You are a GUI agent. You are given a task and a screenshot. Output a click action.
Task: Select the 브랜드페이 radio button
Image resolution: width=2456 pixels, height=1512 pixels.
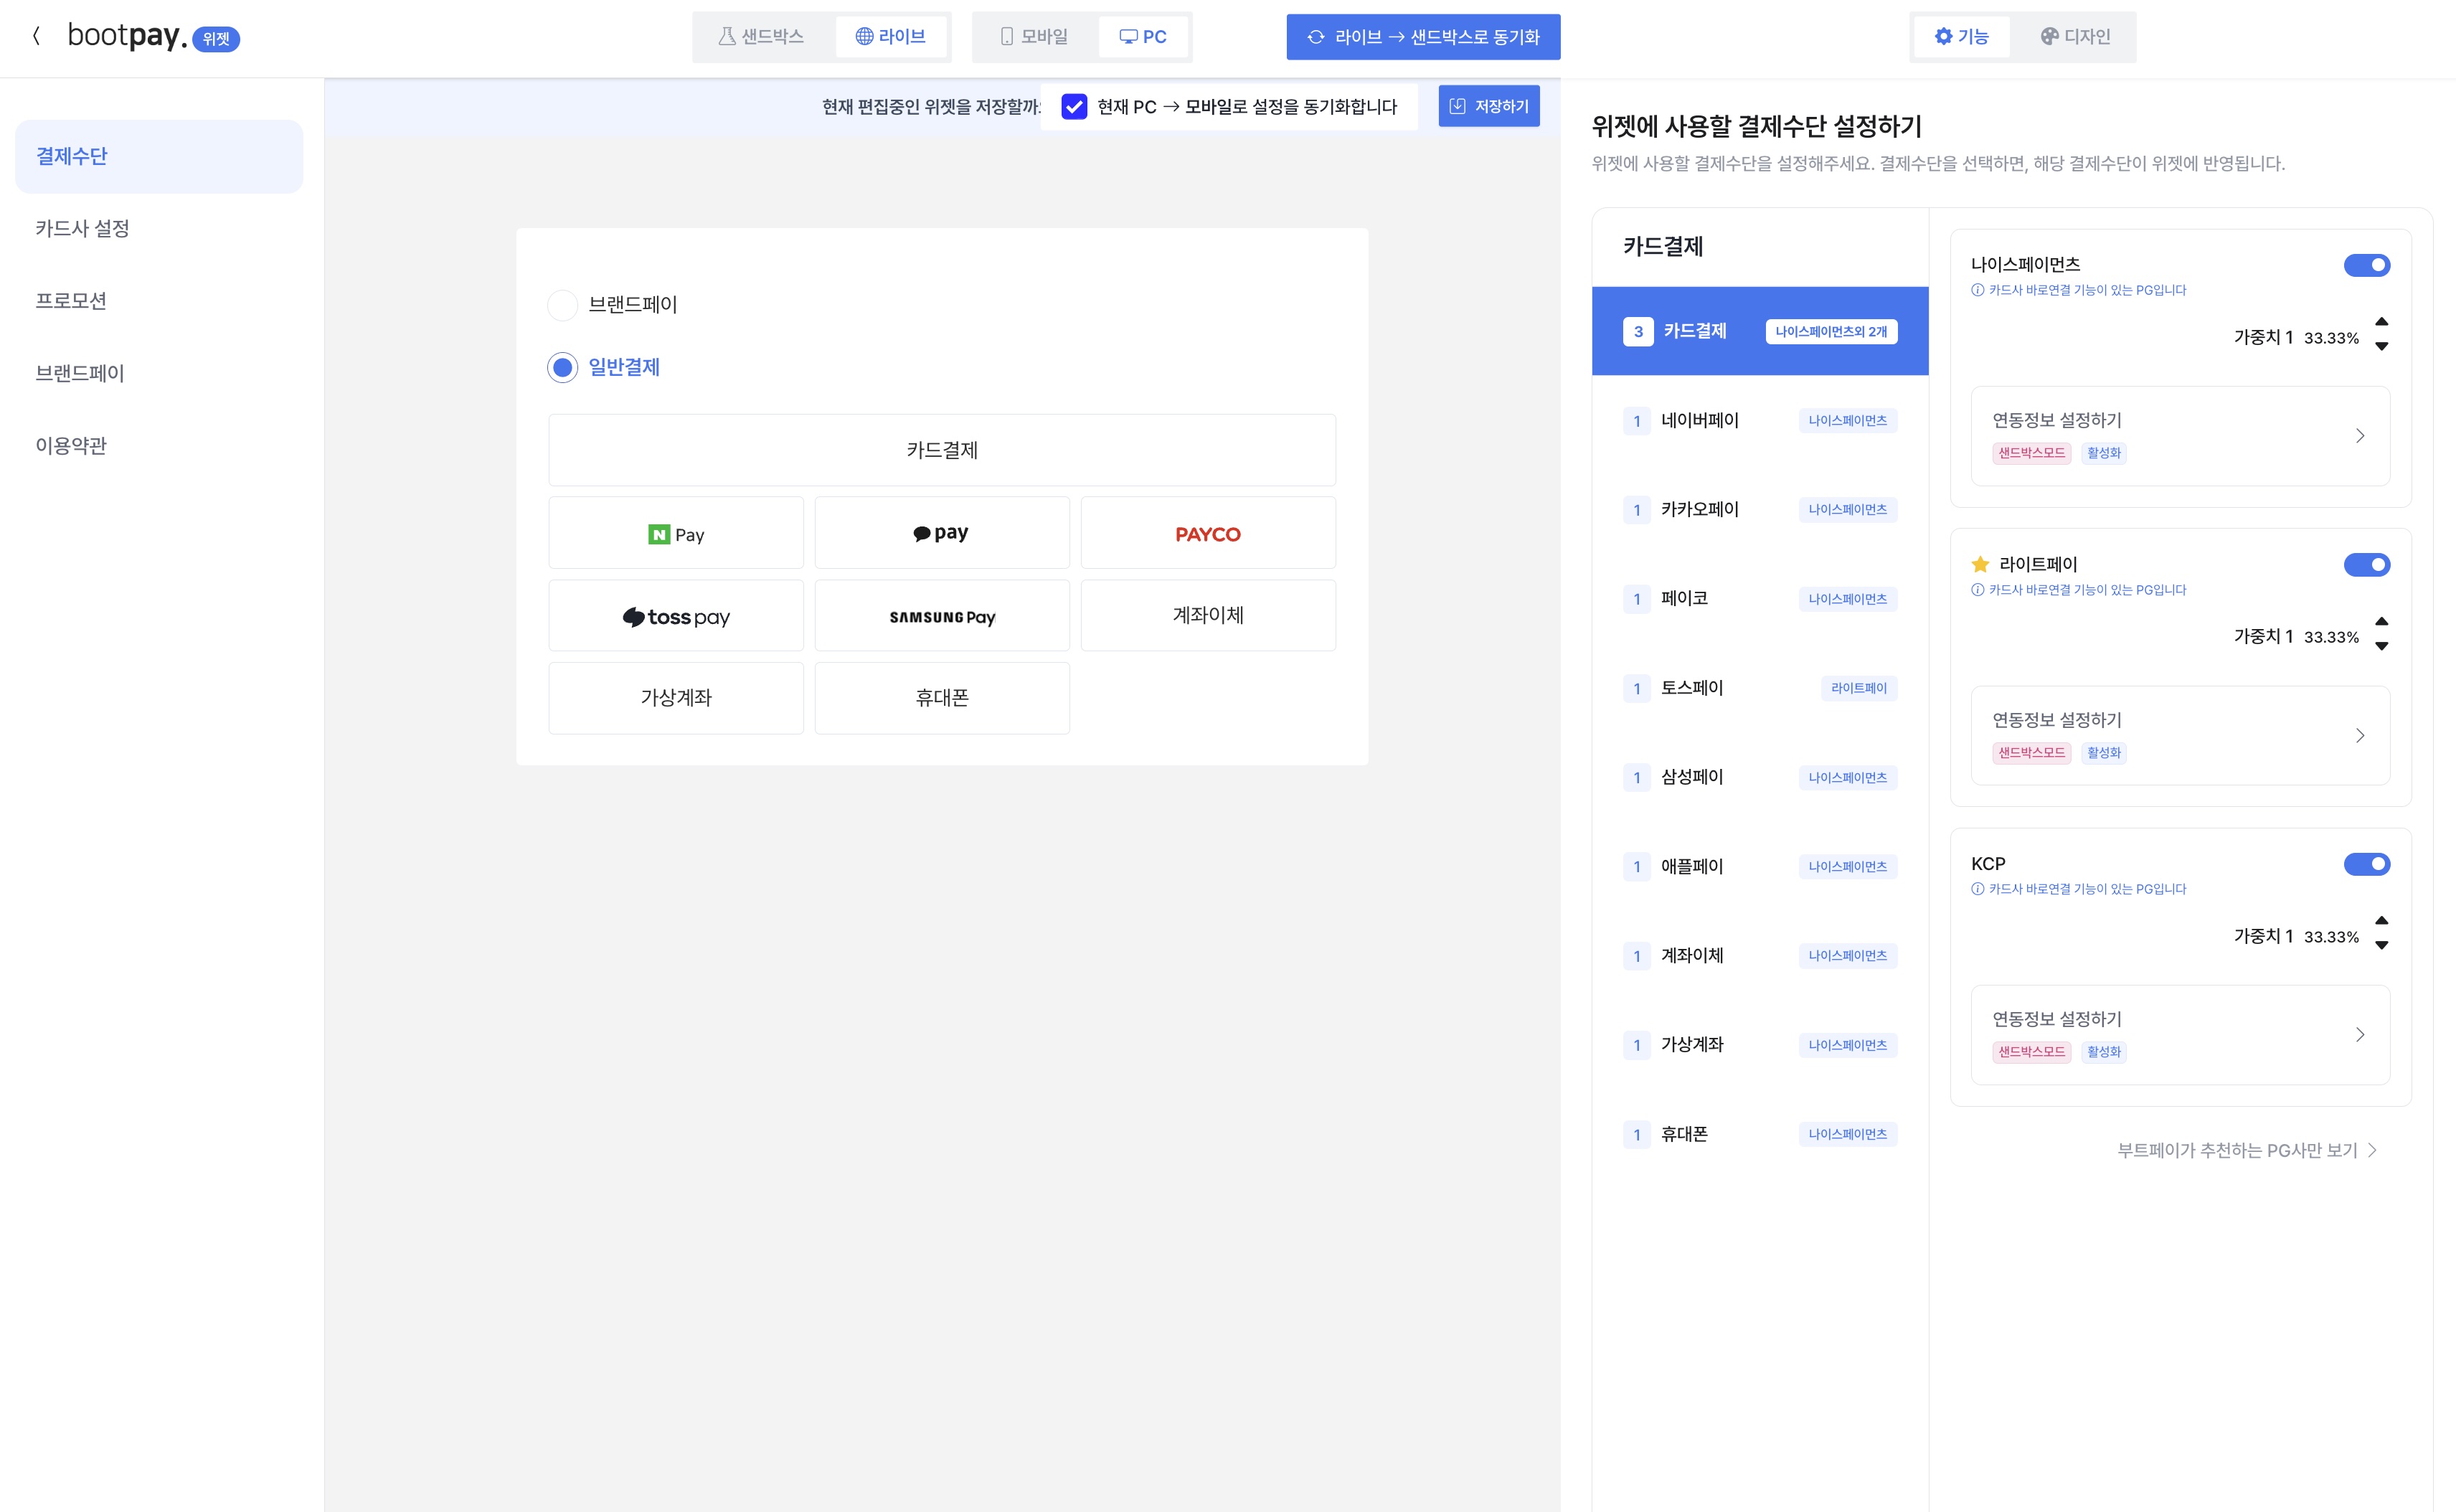563,305
